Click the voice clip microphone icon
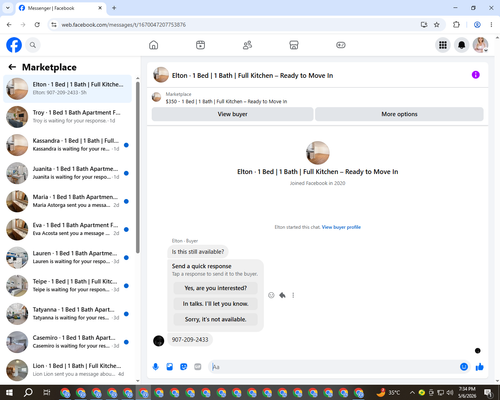The width and height of the screenshot is (500, 400). [155, 367]
